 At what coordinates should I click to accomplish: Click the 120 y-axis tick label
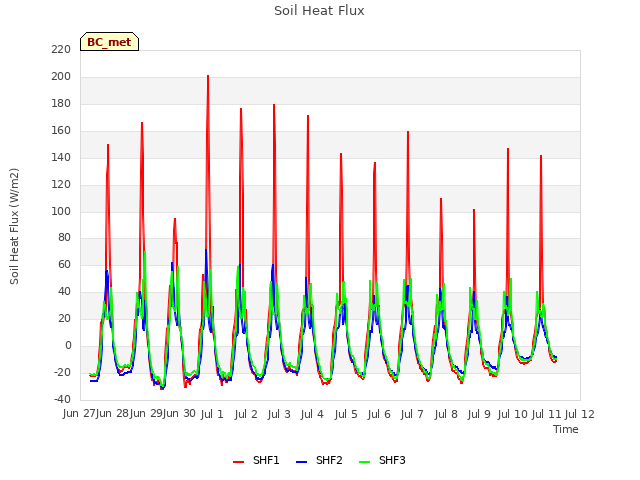tap(61, 184)
